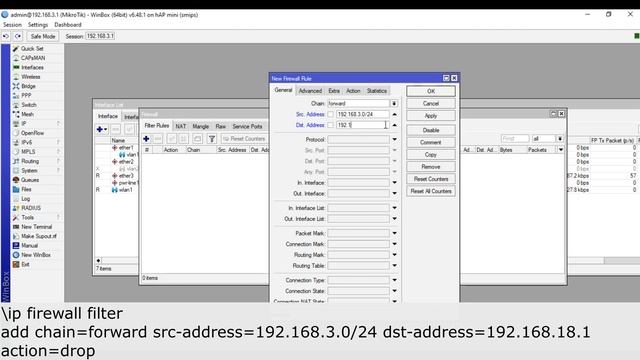Expand MPLS menu in sidebar

[28, 152]
